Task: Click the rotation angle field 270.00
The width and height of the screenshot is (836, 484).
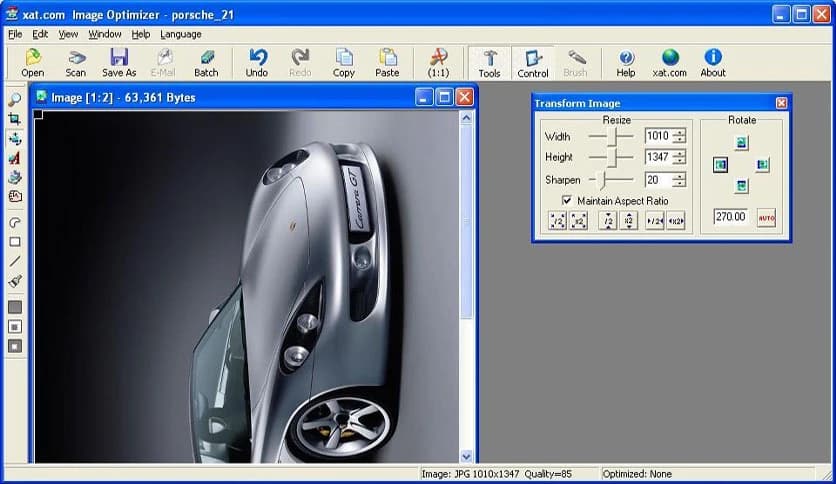Action: (731, 217)
